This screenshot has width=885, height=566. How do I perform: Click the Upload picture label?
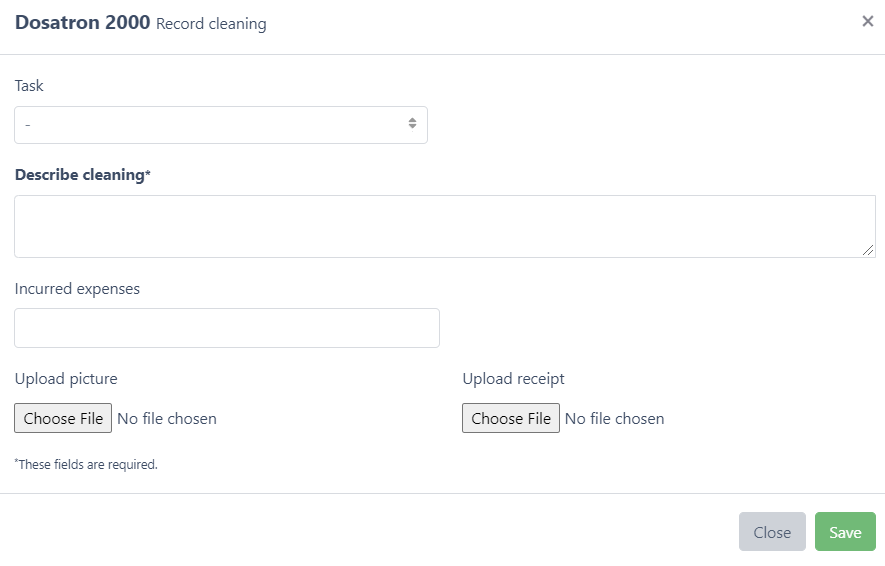[x=66, y=379]
